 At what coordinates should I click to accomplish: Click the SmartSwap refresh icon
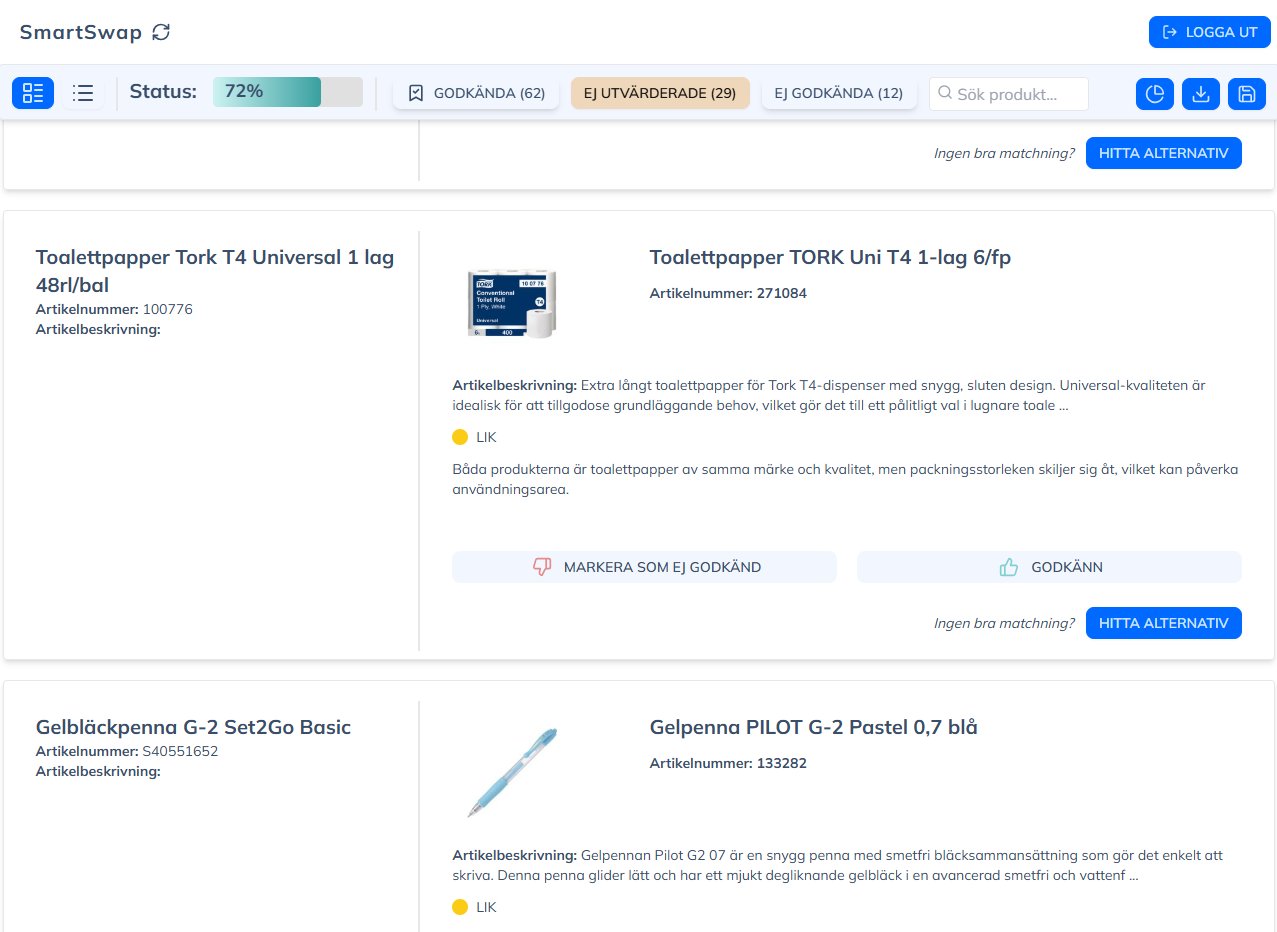click(x=161, y=32)
